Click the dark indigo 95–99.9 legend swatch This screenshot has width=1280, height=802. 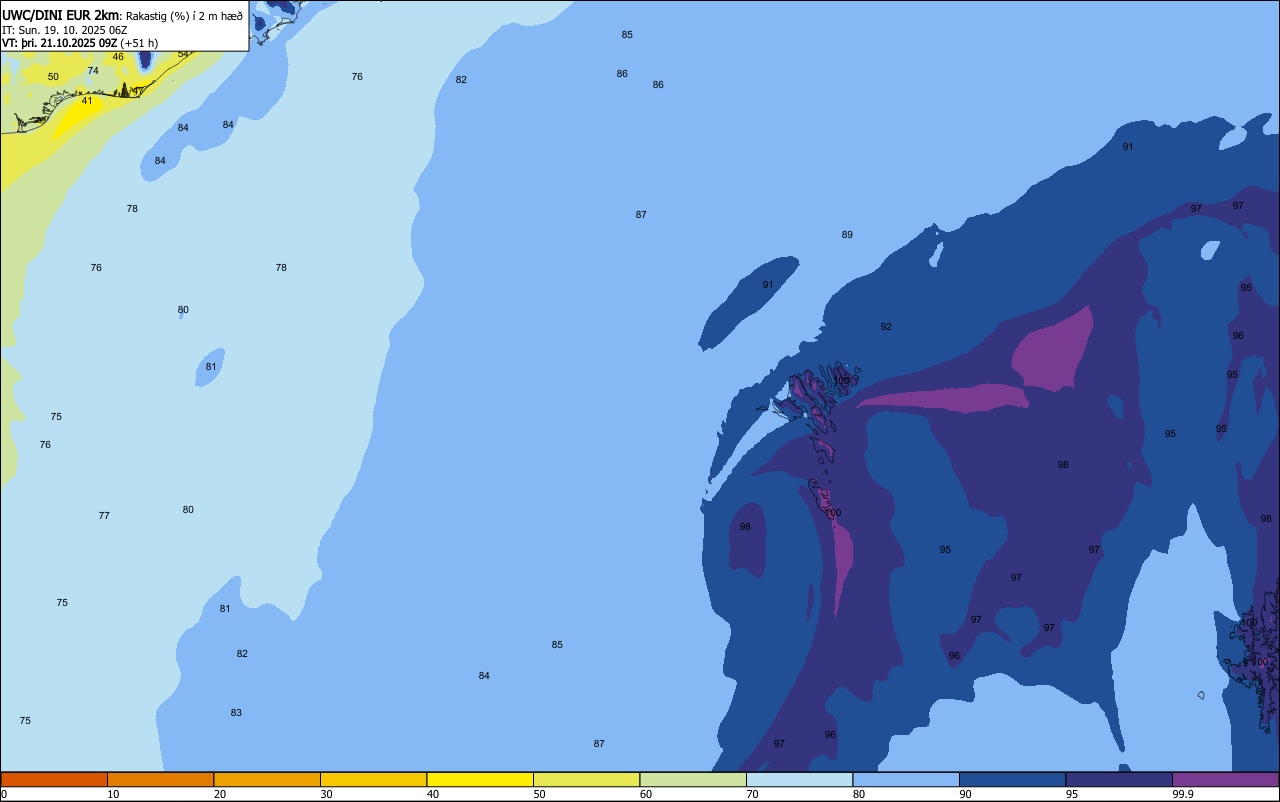[x=1119, y=779]
